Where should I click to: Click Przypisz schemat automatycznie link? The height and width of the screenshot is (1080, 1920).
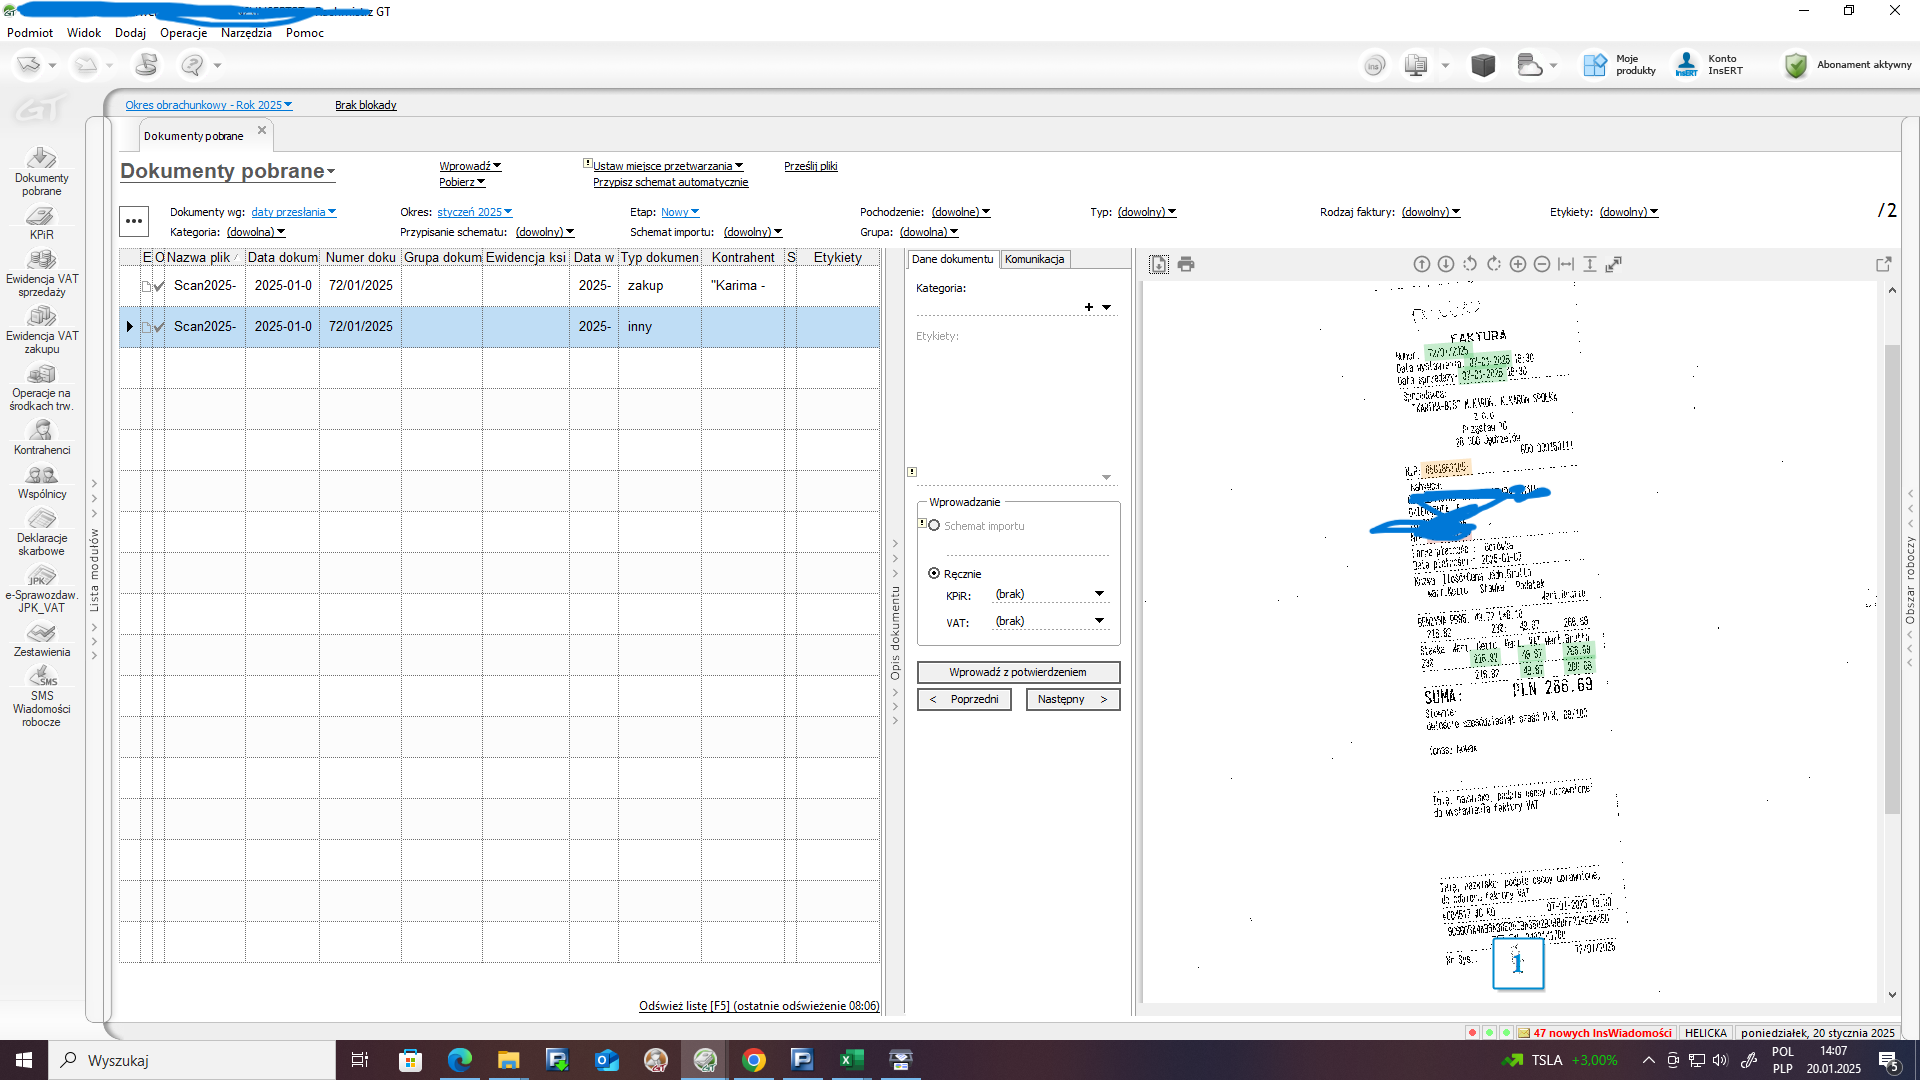pyautogui.click(x=670, y=182)
